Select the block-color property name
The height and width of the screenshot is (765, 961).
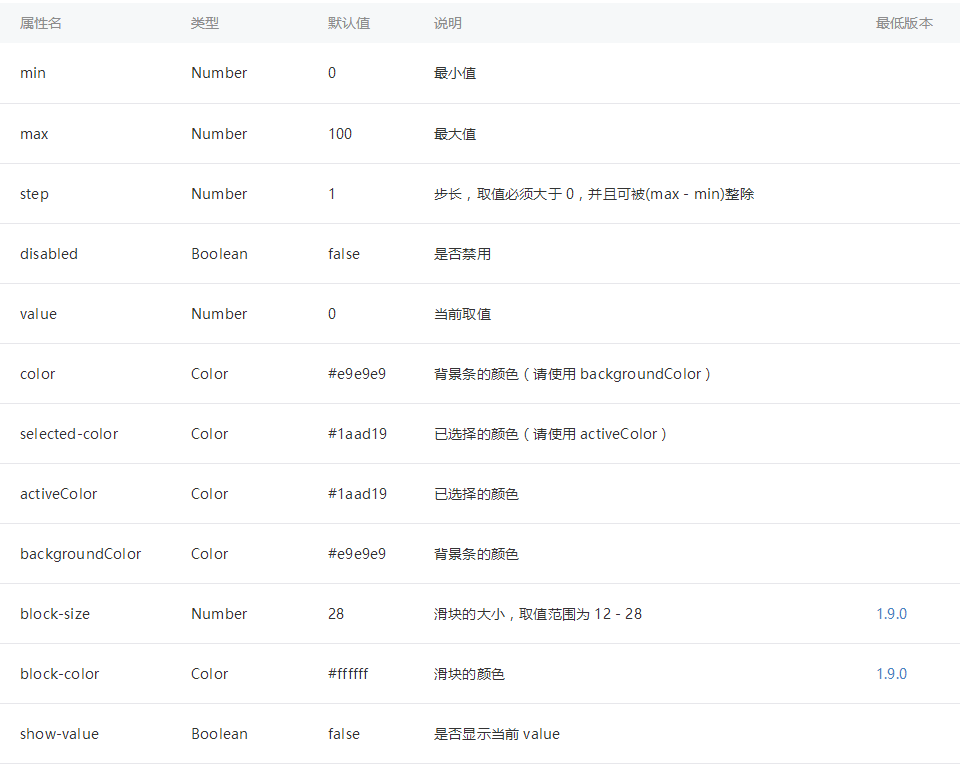59,674
